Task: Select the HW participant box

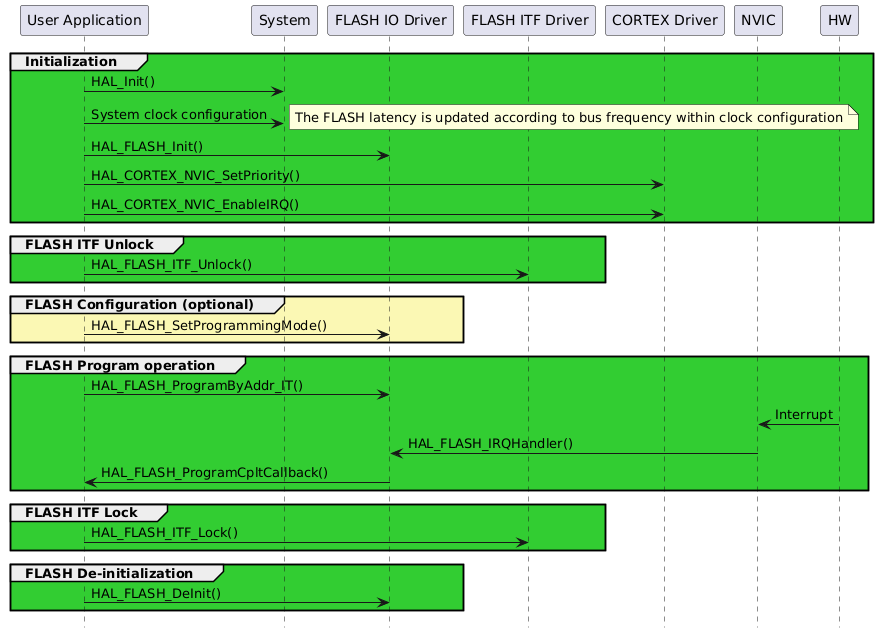Action: (839, 20)
